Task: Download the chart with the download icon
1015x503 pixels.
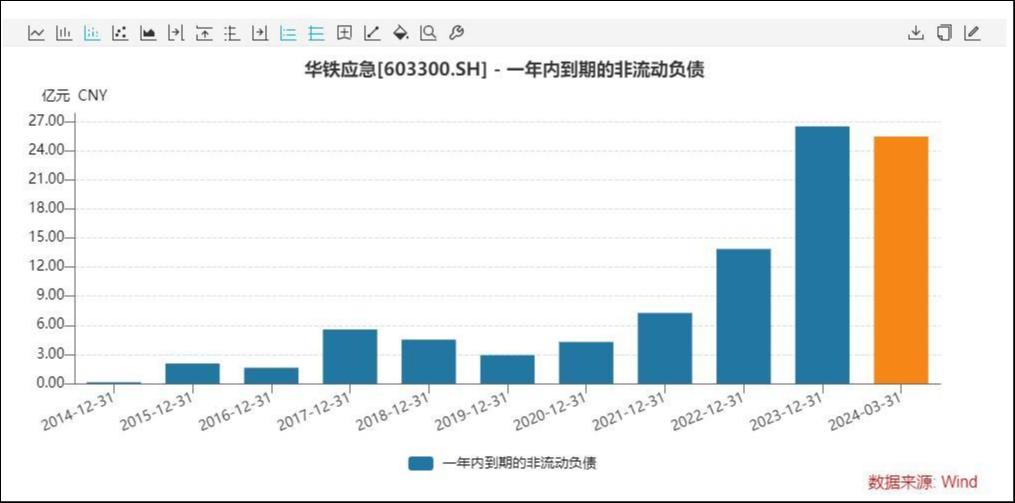Action: click(915, 33)
